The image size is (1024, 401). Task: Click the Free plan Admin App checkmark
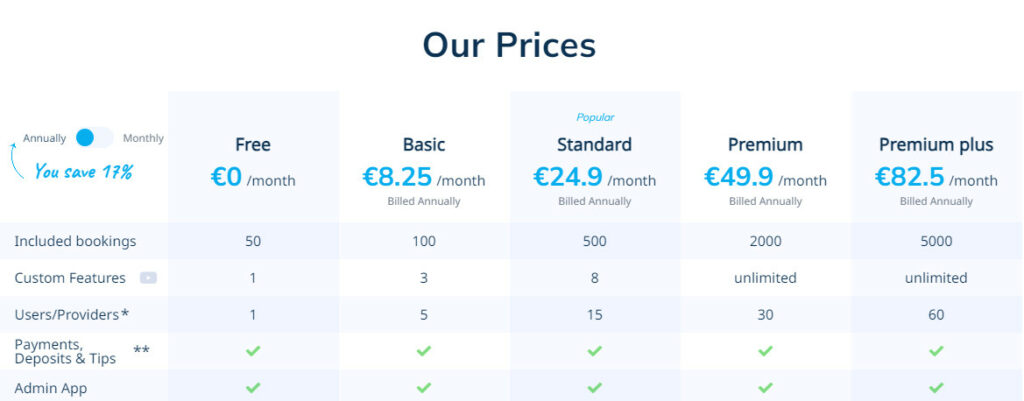click(253, 387)
